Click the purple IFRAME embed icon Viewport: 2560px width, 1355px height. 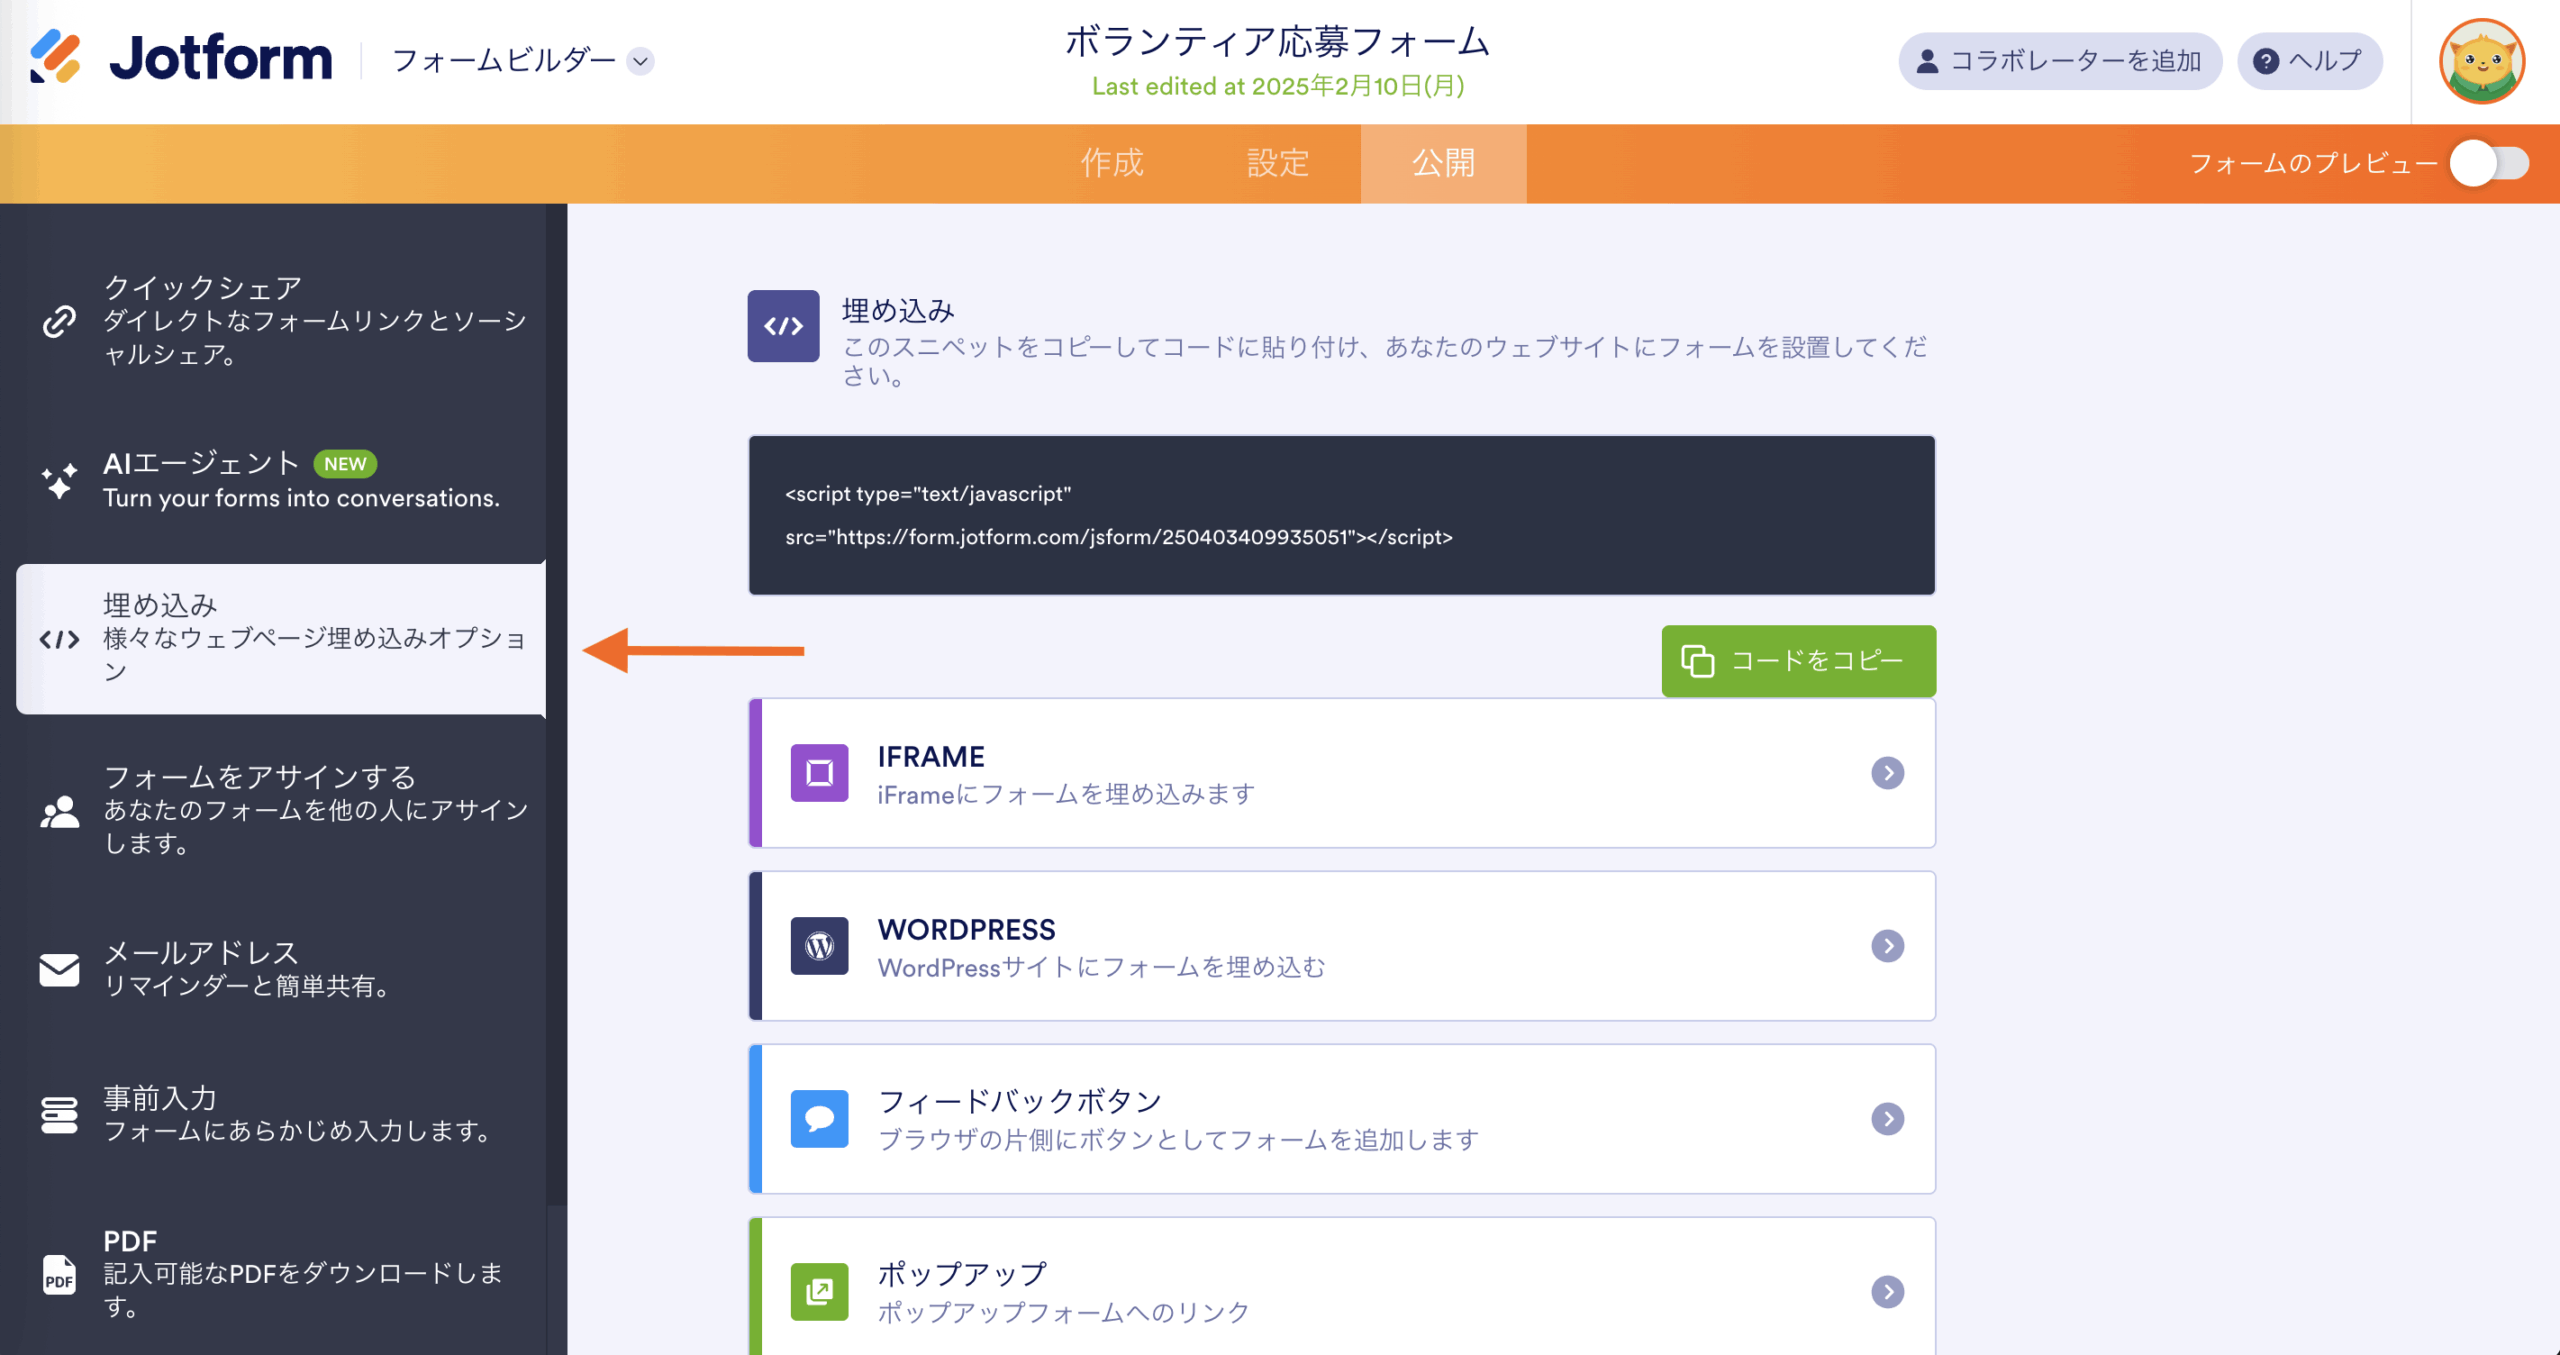[x=819, y=773]
